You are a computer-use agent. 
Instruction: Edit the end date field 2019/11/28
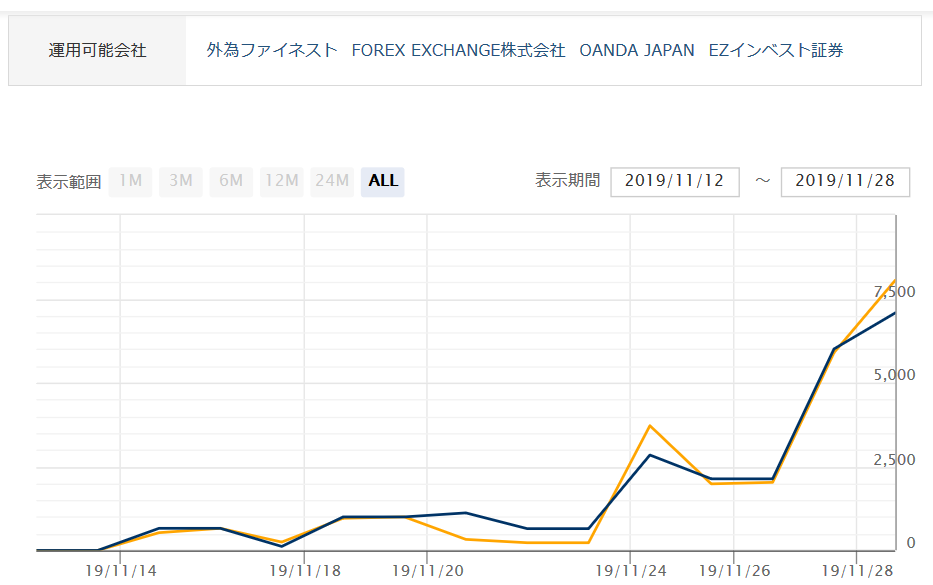pos(845,182)
